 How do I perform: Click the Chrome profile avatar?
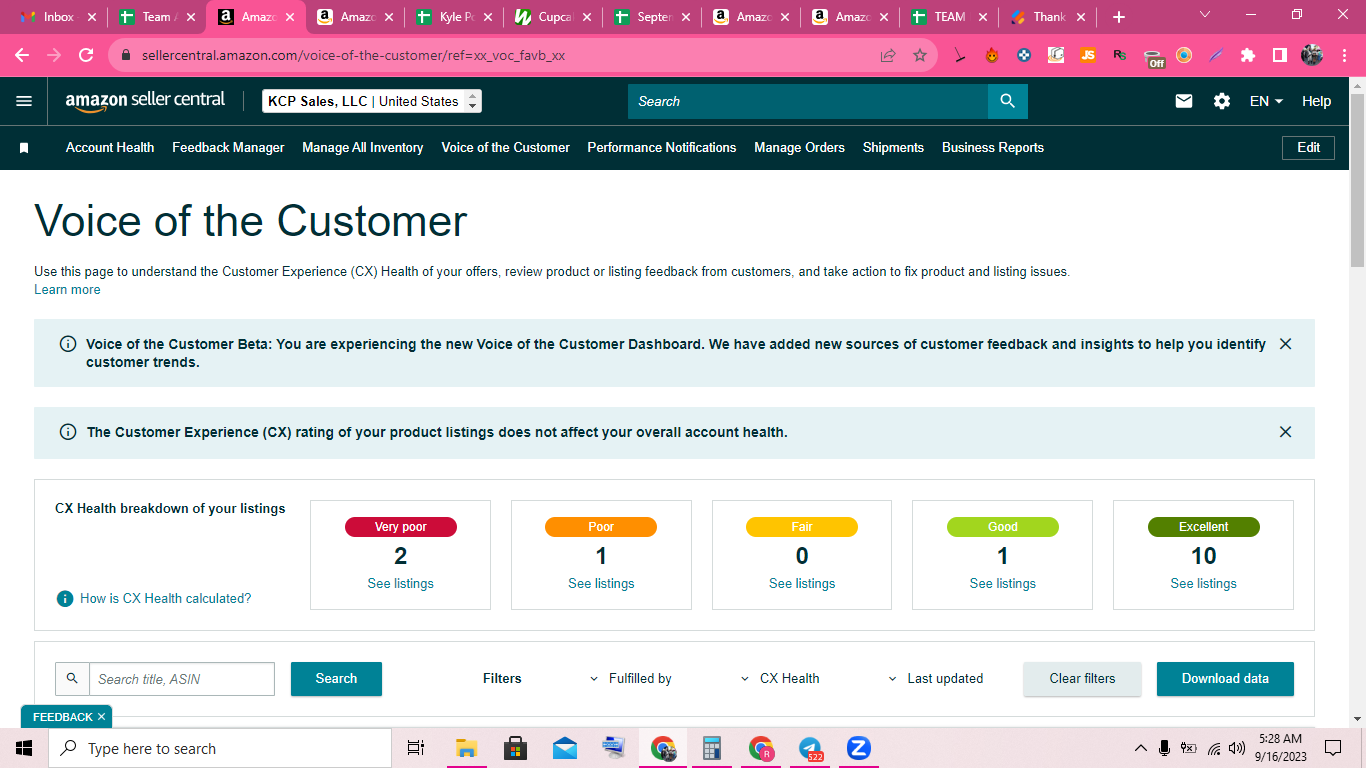(x=1312, y=56)
